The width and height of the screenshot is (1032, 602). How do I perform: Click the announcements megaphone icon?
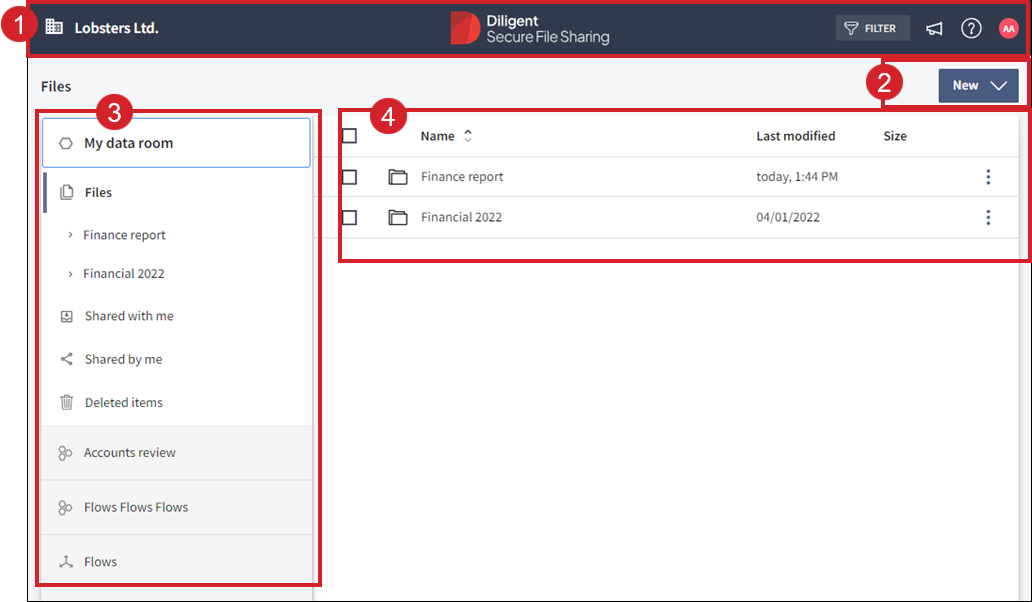pos(934,28)
